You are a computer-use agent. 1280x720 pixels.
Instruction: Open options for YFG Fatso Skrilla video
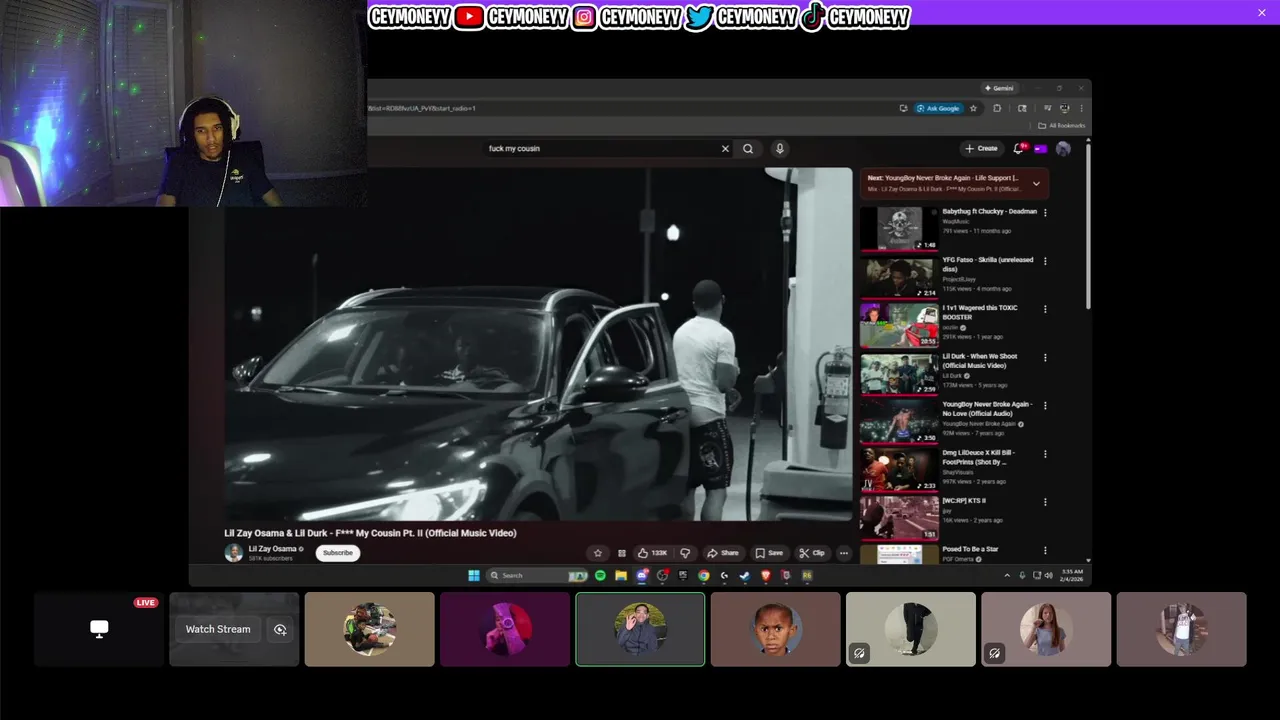click(x=1045, y=261)
